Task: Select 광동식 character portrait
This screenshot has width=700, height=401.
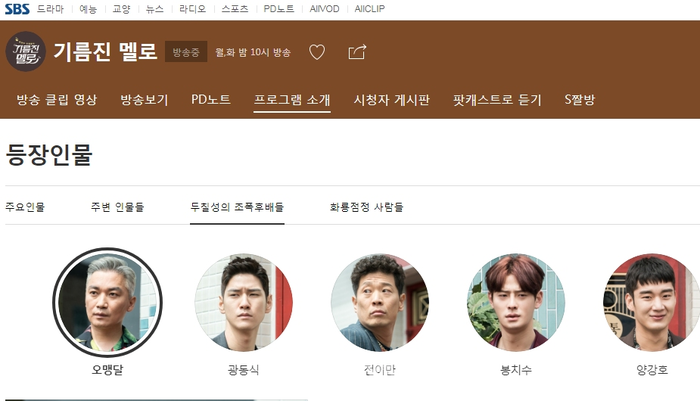Action: click(x=244, y=302)
